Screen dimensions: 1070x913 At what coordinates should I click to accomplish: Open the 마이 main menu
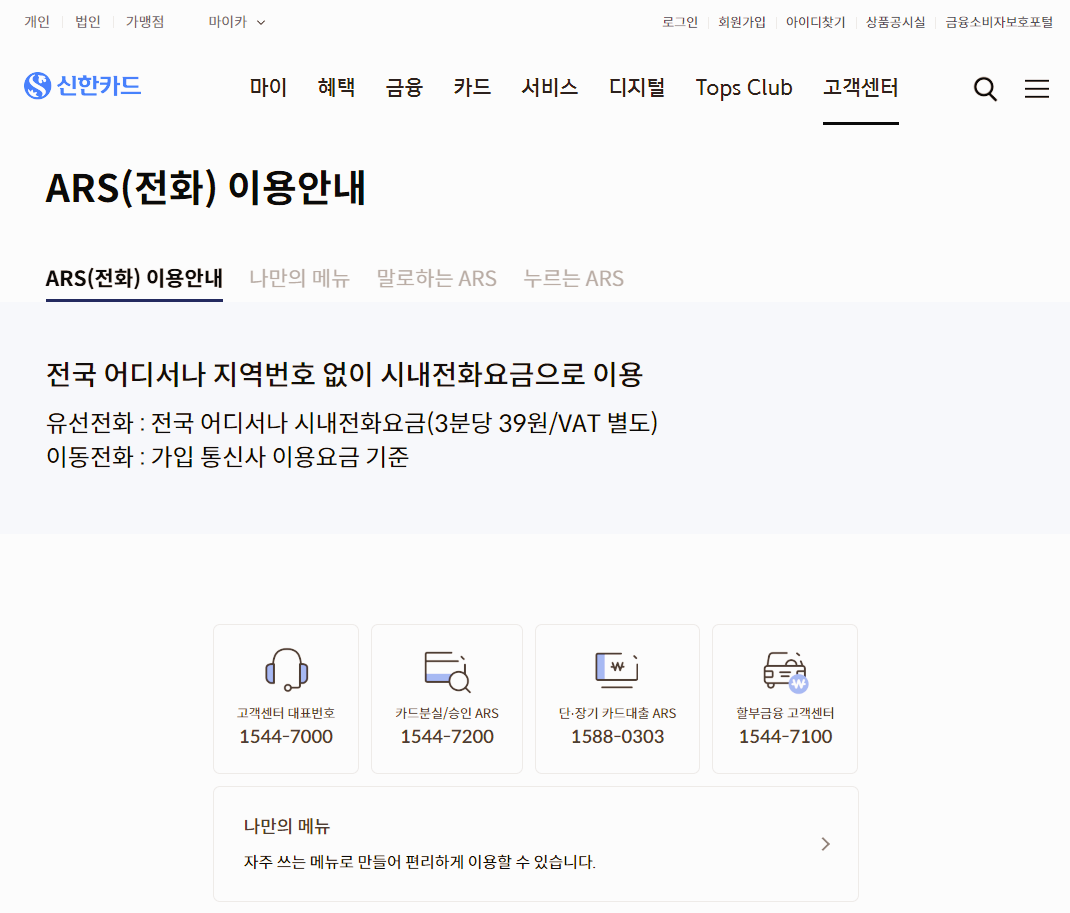tap(268, 87)
